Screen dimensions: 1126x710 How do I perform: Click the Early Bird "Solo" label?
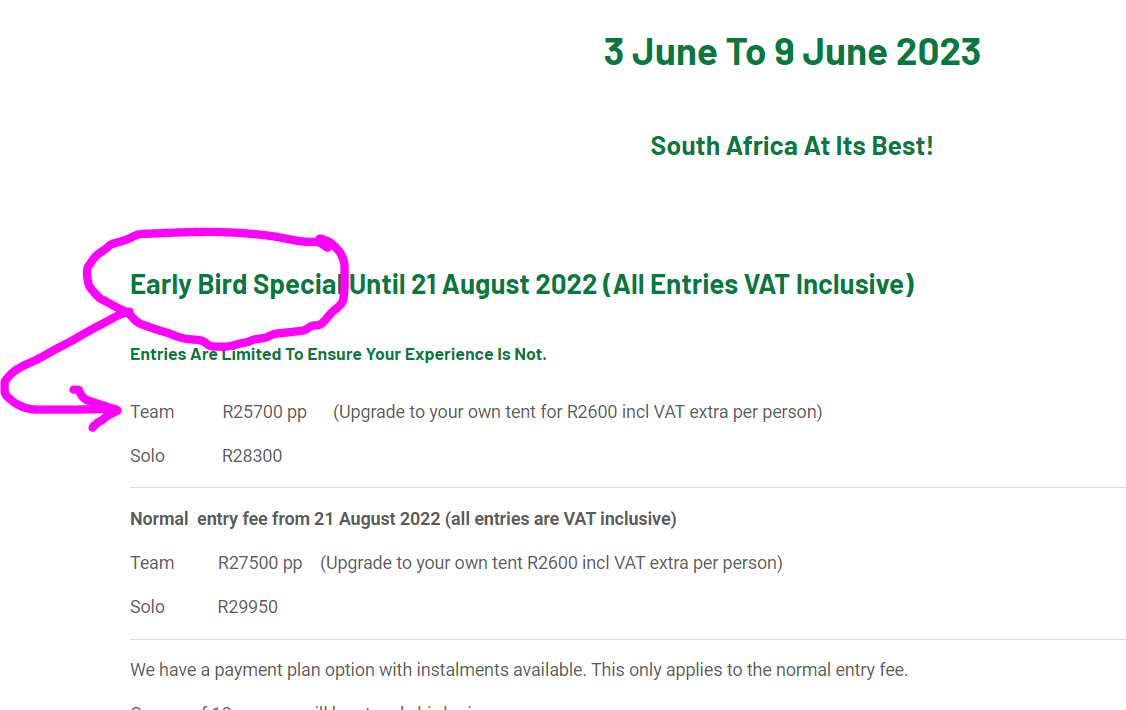(x=147, y=456)
